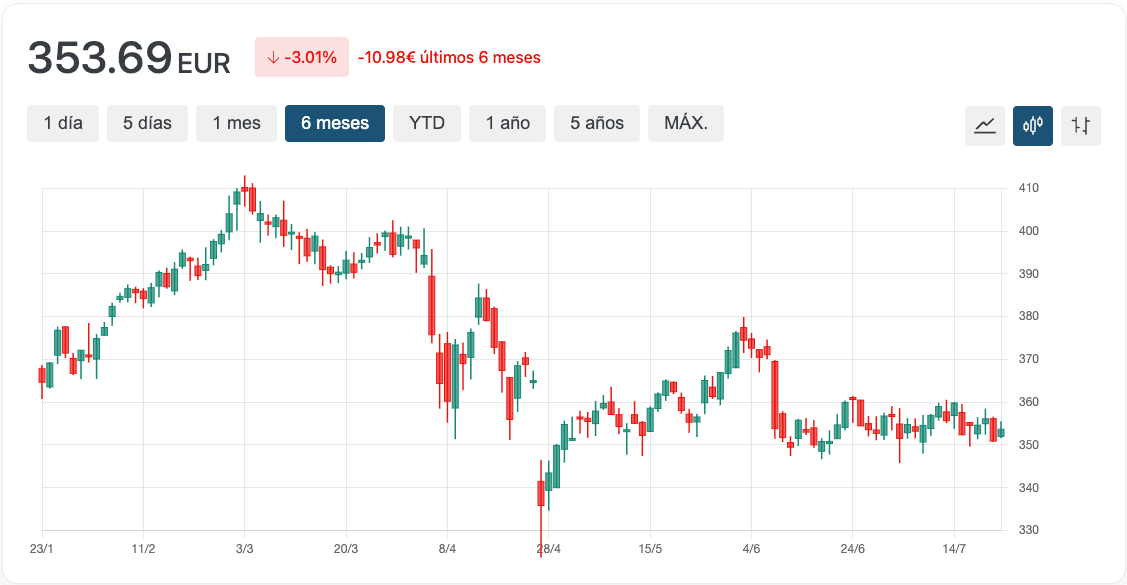Image resolution: width=1127 pixels, height=585 pixels.
Task: Switch to the line chart view
Action: pos(985,126)
